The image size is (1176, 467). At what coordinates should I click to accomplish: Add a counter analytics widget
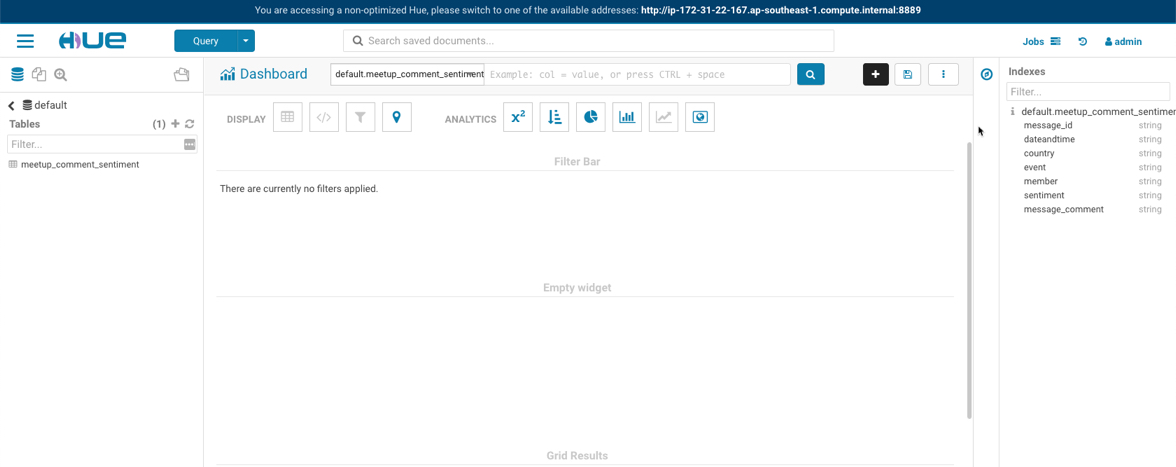coord(518,117)
